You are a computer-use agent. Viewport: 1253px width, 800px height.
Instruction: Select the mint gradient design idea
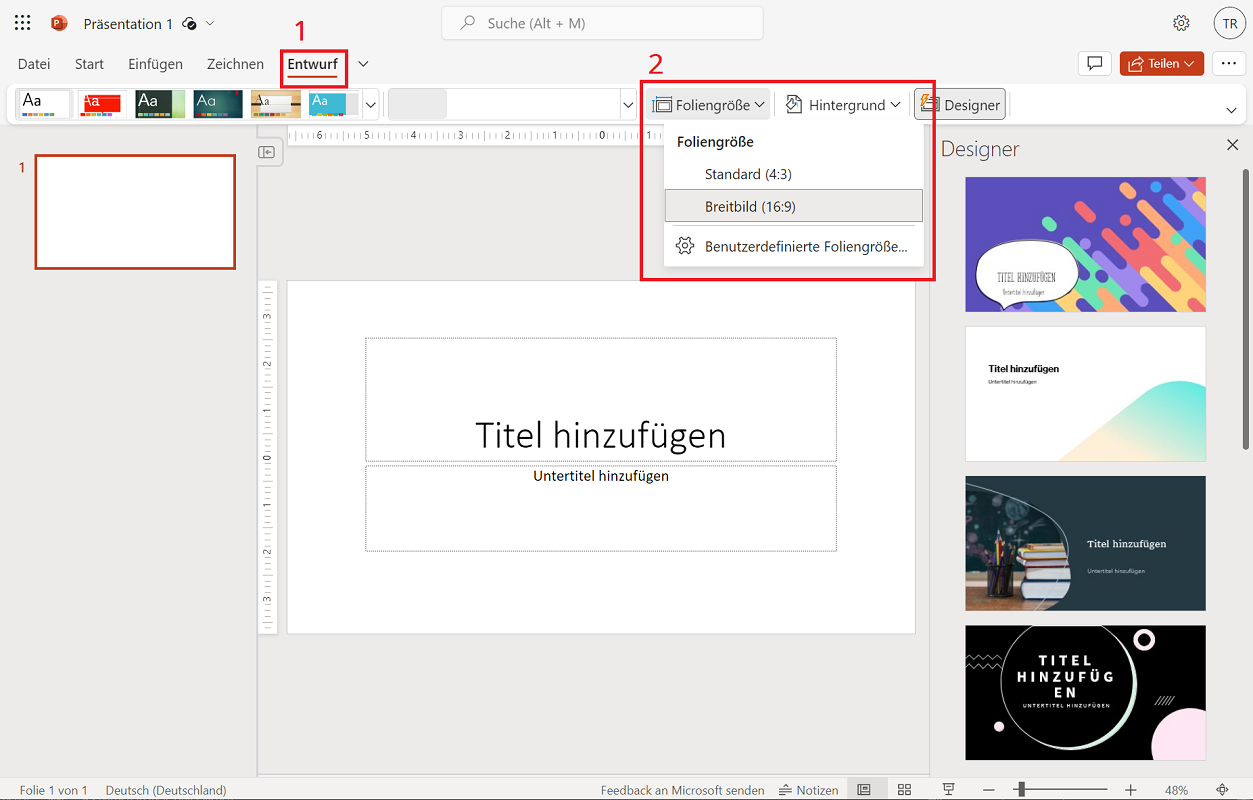pos(1085,394)
